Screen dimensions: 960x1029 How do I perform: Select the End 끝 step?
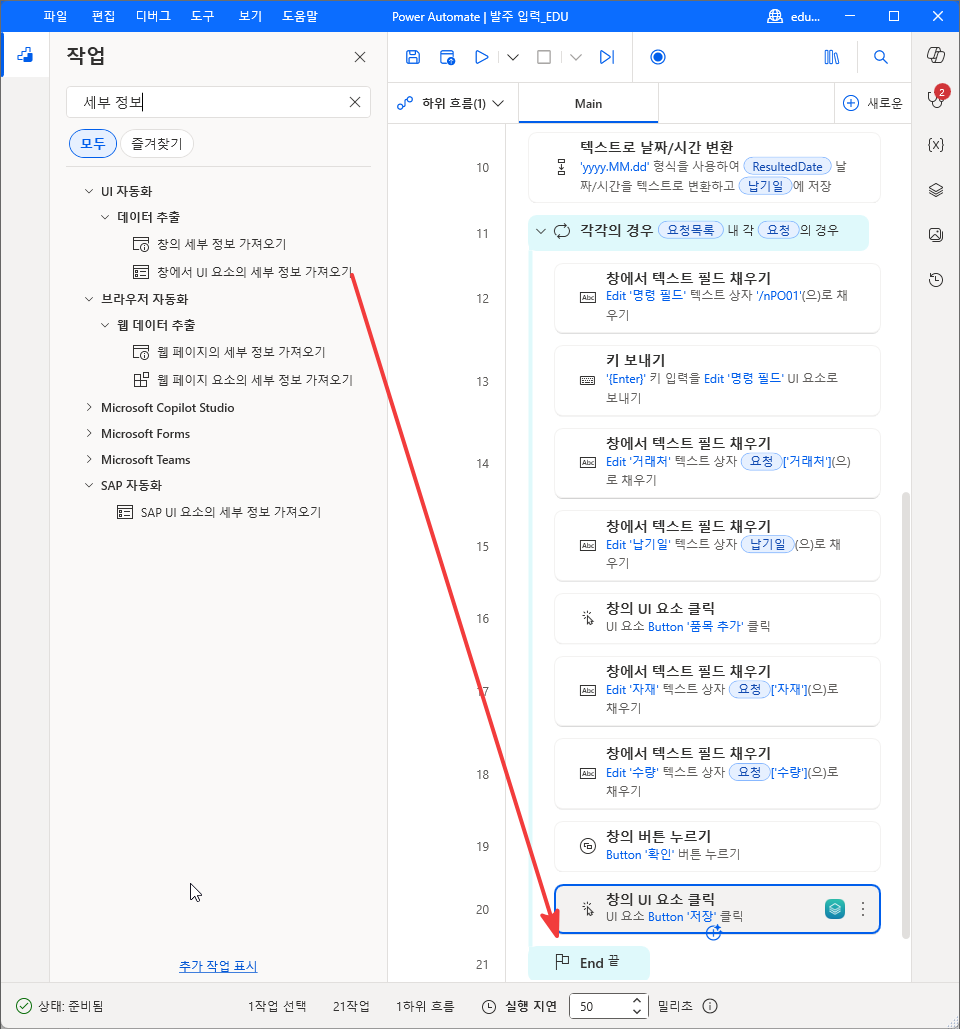(x=589, y=963)
